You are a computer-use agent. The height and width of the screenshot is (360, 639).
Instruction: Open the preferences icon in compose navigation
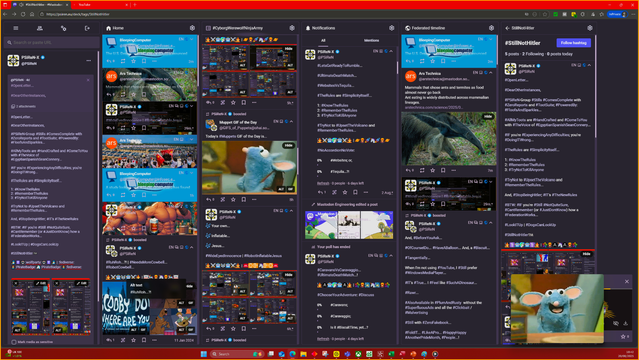tap(64, 28)
